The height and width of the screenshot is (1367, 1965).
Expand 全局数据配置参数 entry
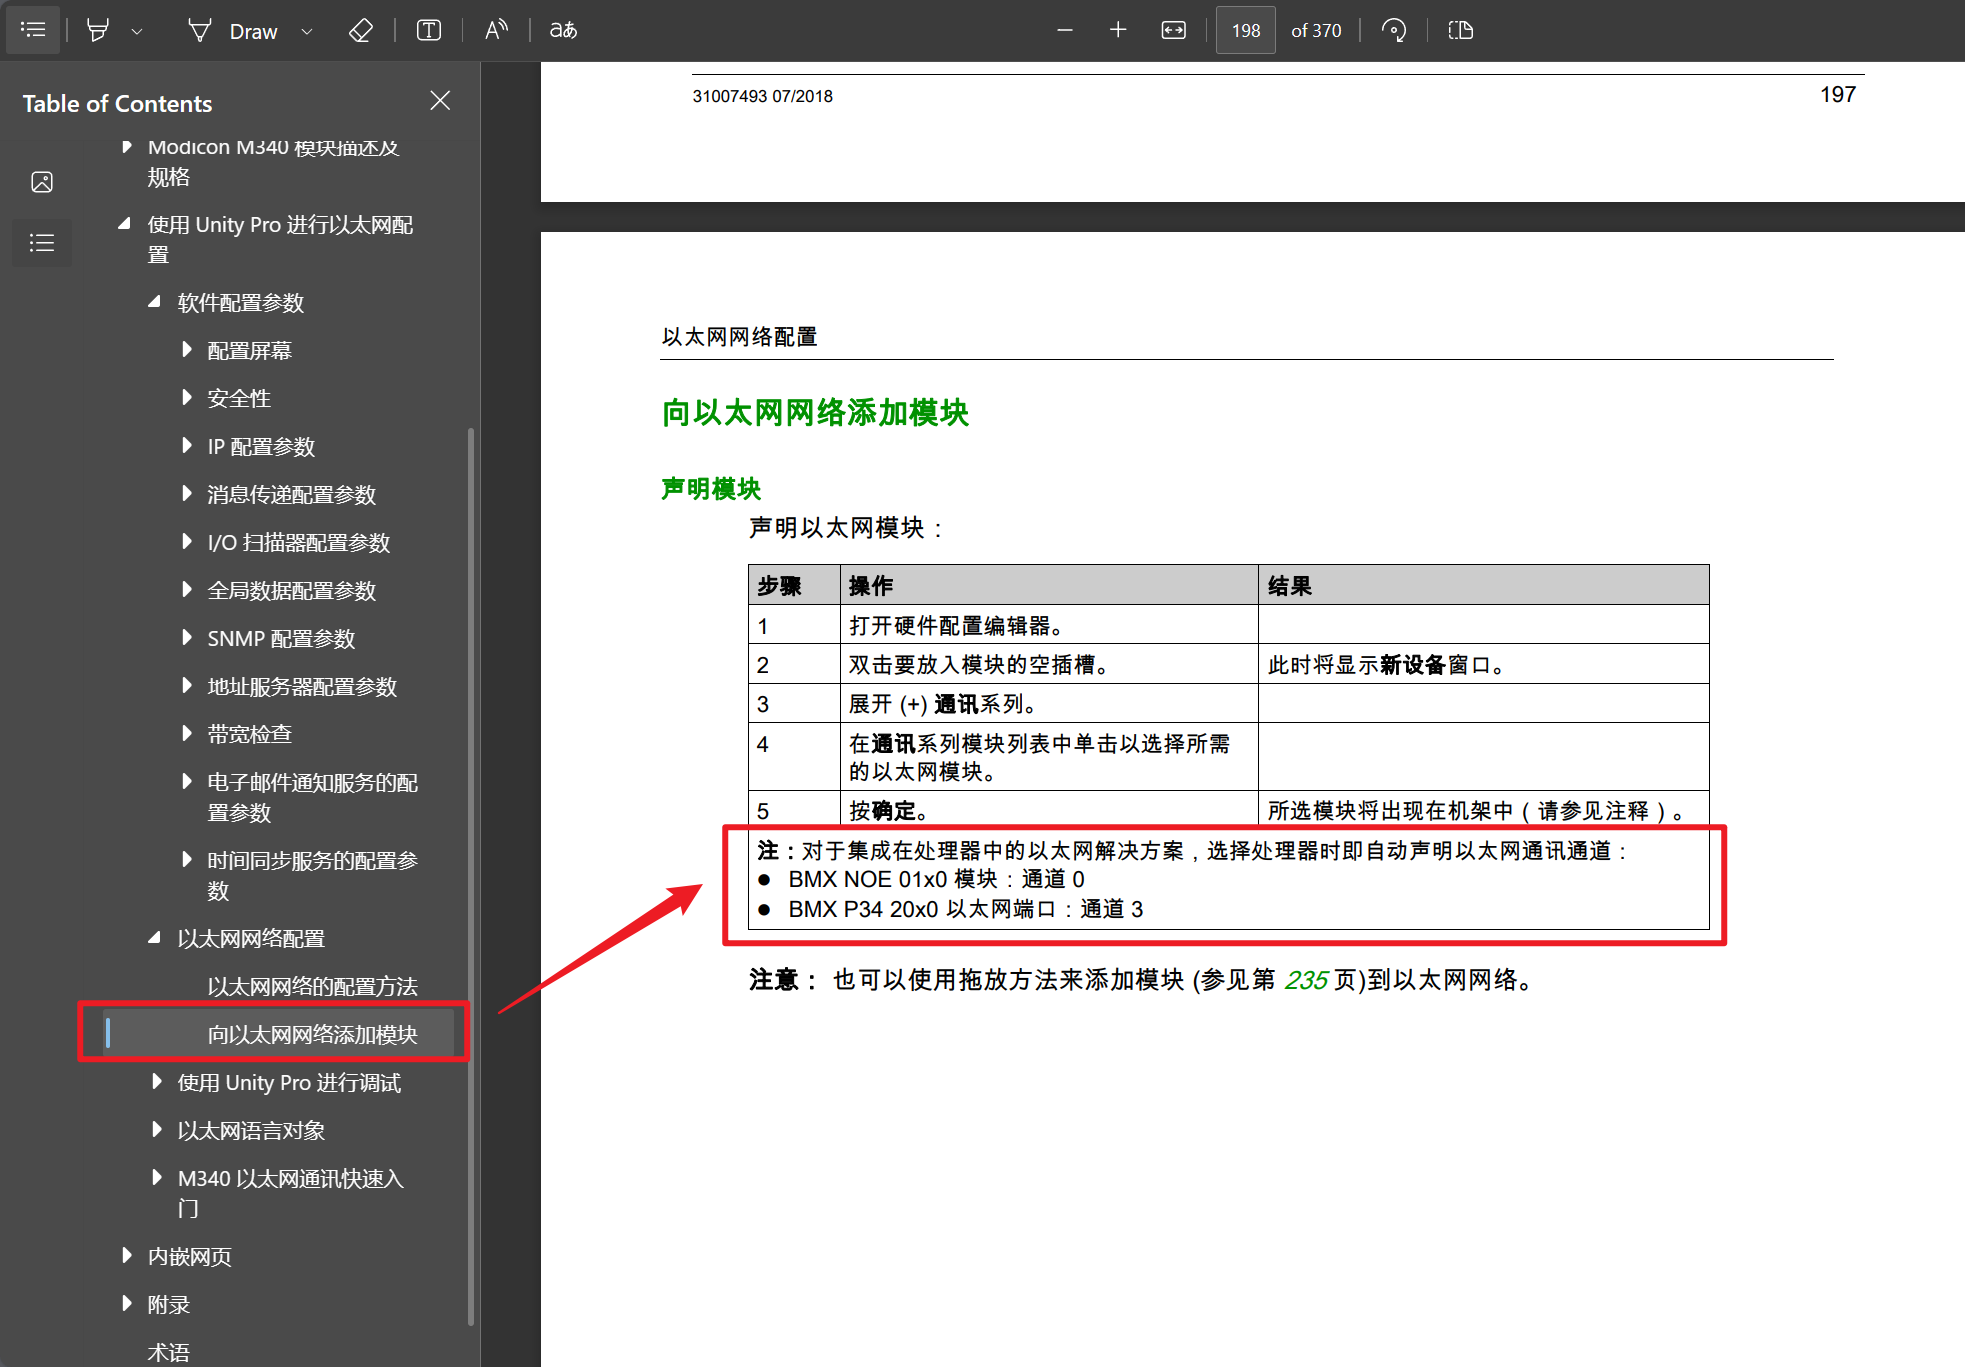(186, 589)
